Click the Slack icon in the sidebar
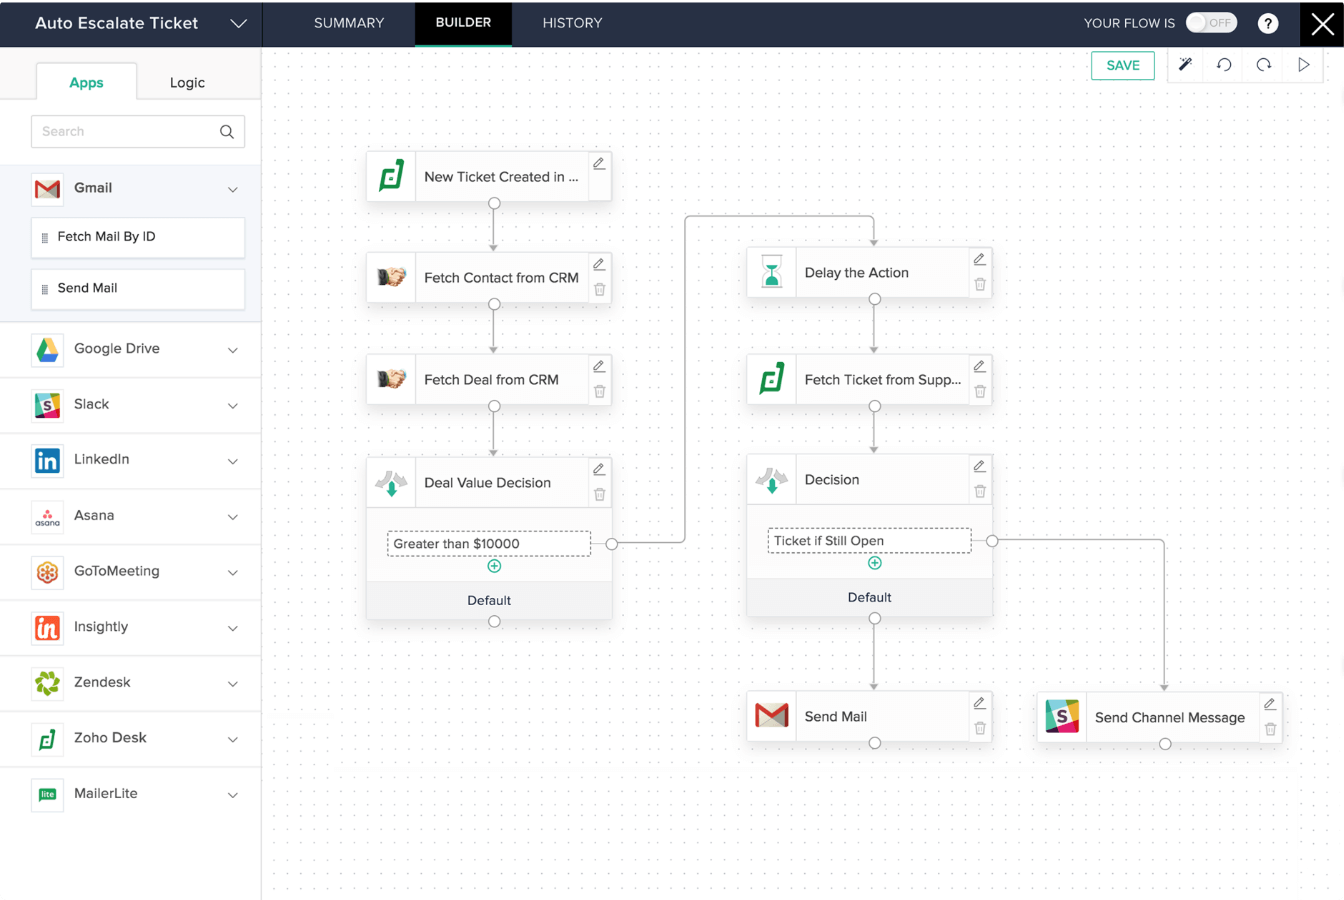The image size is (1344, 900). click(47, 405)
